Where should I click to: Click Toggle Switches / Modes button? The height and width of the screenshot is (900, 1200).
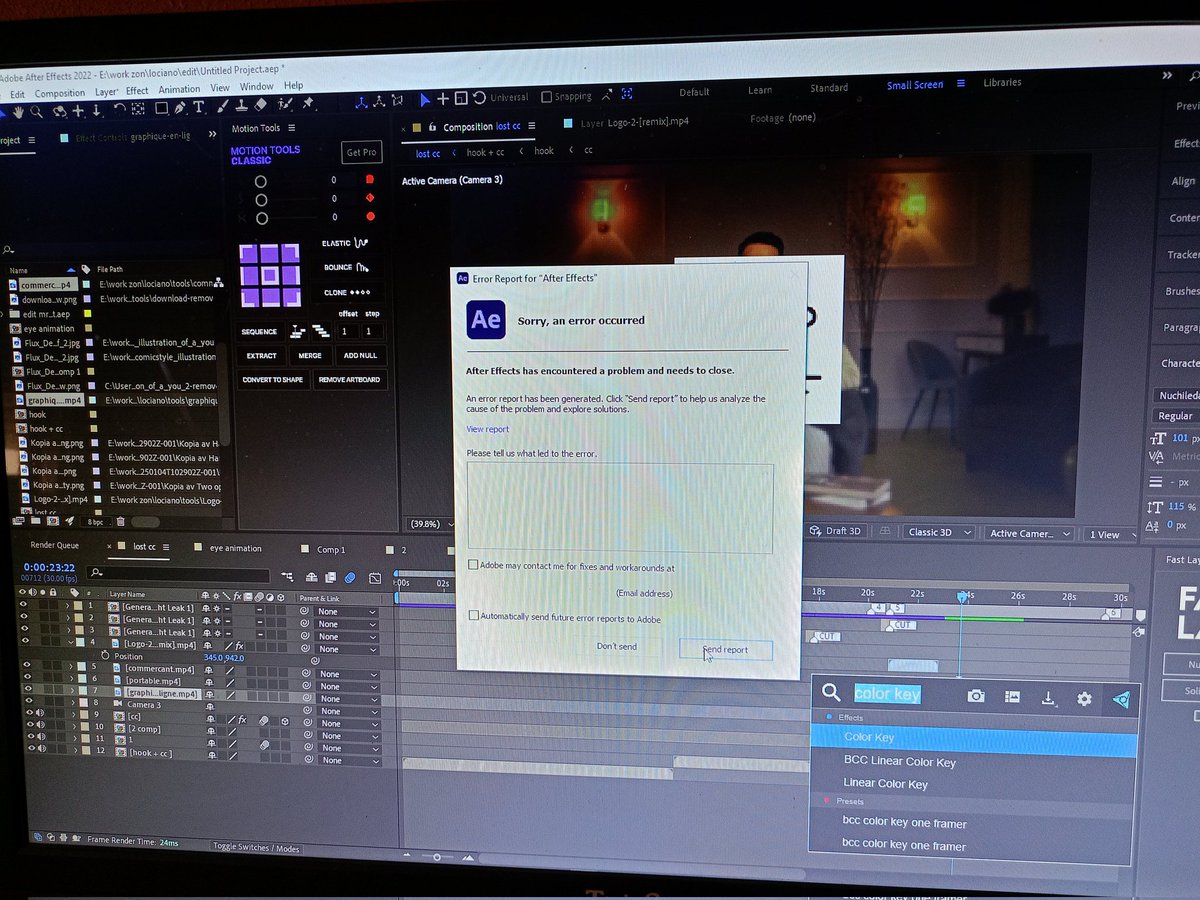256,846
